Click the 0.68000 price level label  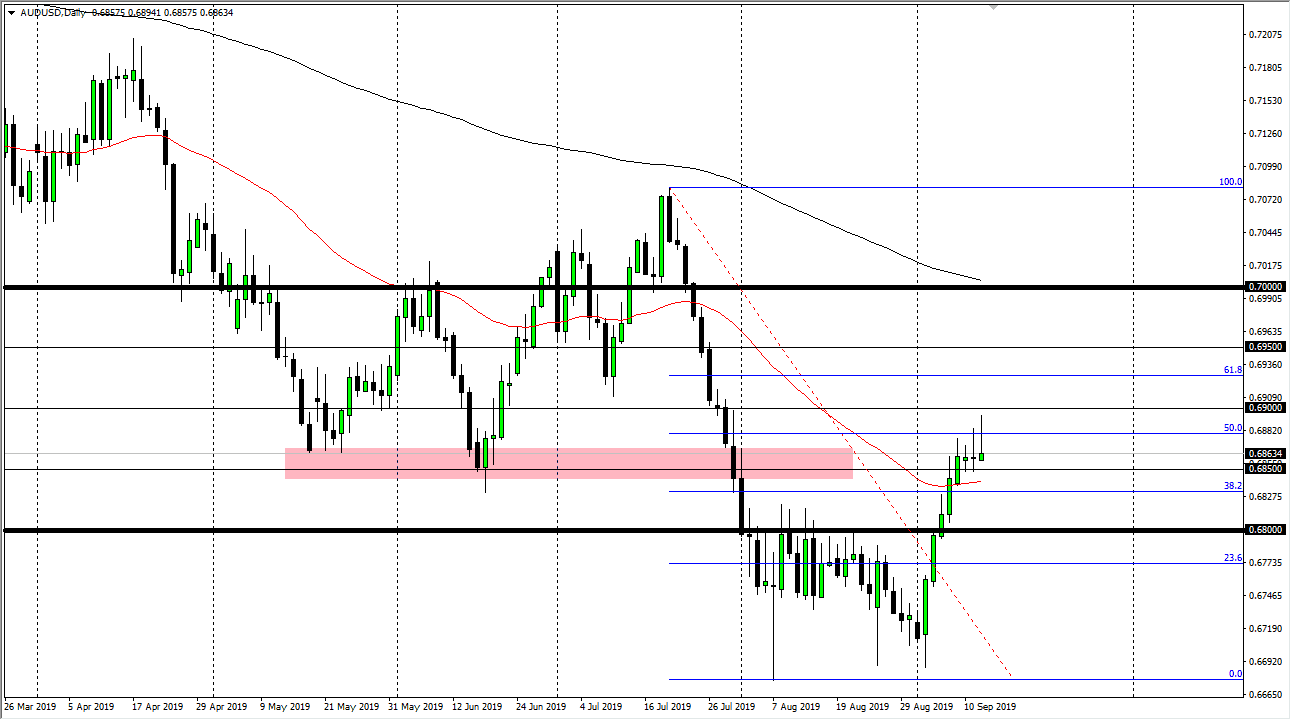(x=1265, y=530)
